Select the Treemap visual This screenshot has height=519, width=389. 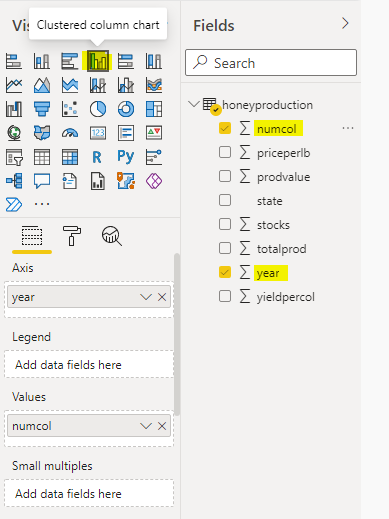pos(154,109)
